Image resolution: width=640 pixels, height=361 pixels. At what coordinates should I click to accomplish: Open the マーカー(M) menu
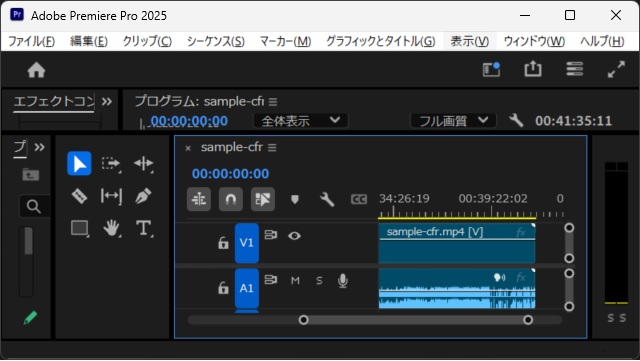(285, 41)
